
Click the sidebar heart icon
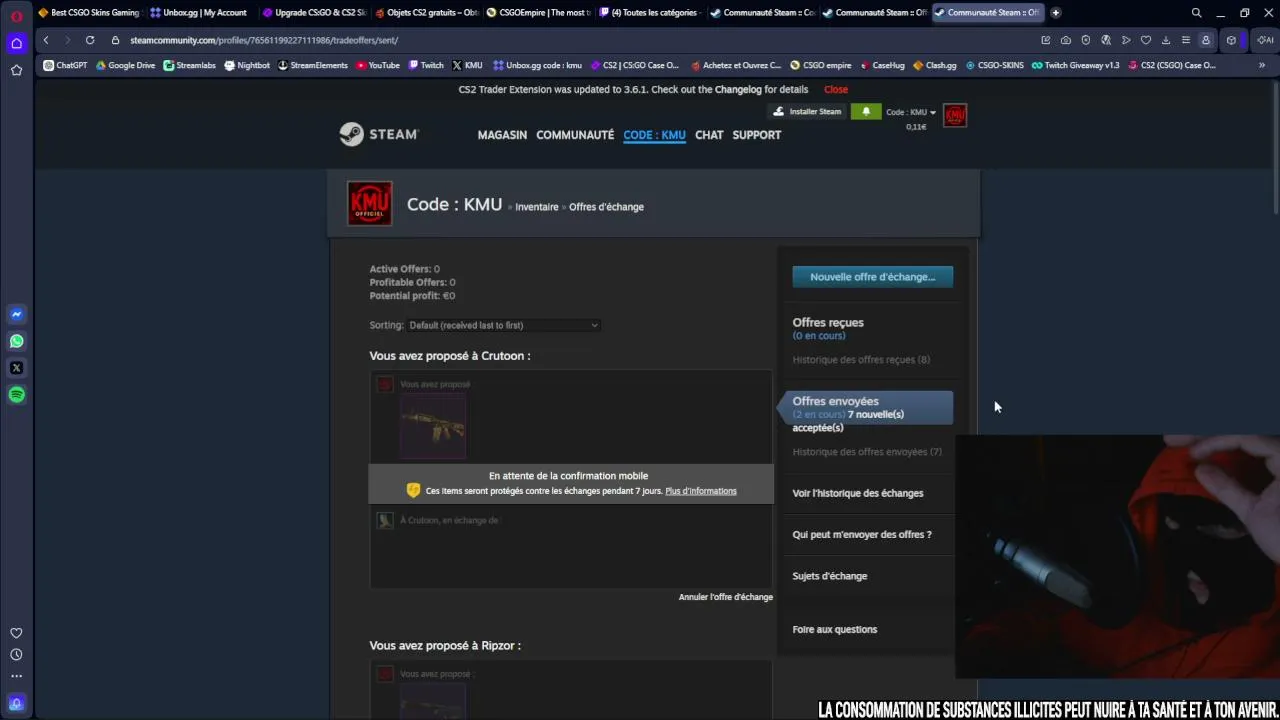point(16,633)
